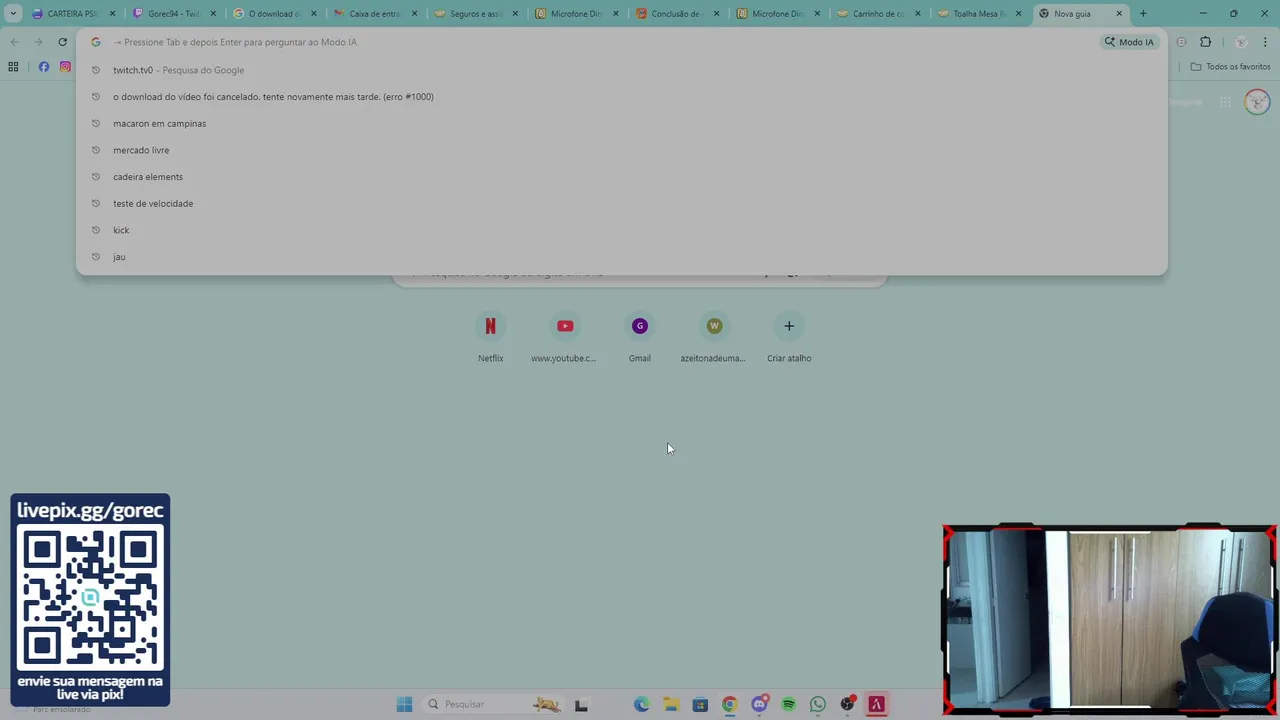Viewport: 1280px width, 720px height.
Task: Open a new tab with plus button
Action: tap(1143, 14)
